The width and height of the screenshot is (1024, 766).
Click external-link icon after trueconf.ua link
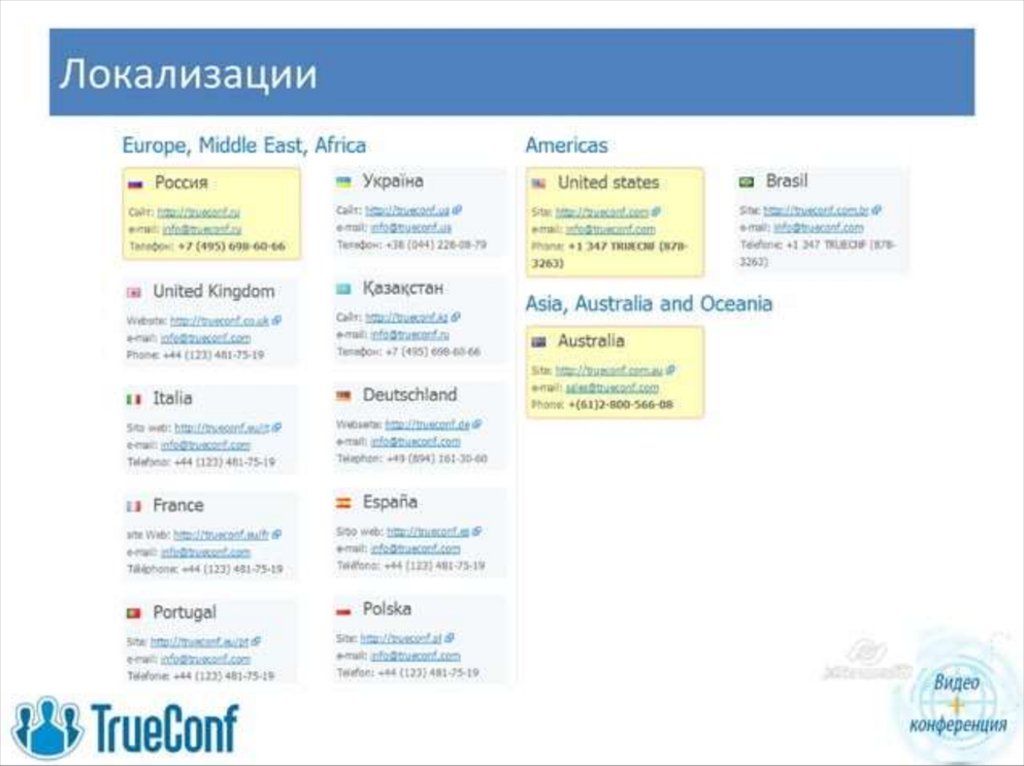[x=457, y=210]
